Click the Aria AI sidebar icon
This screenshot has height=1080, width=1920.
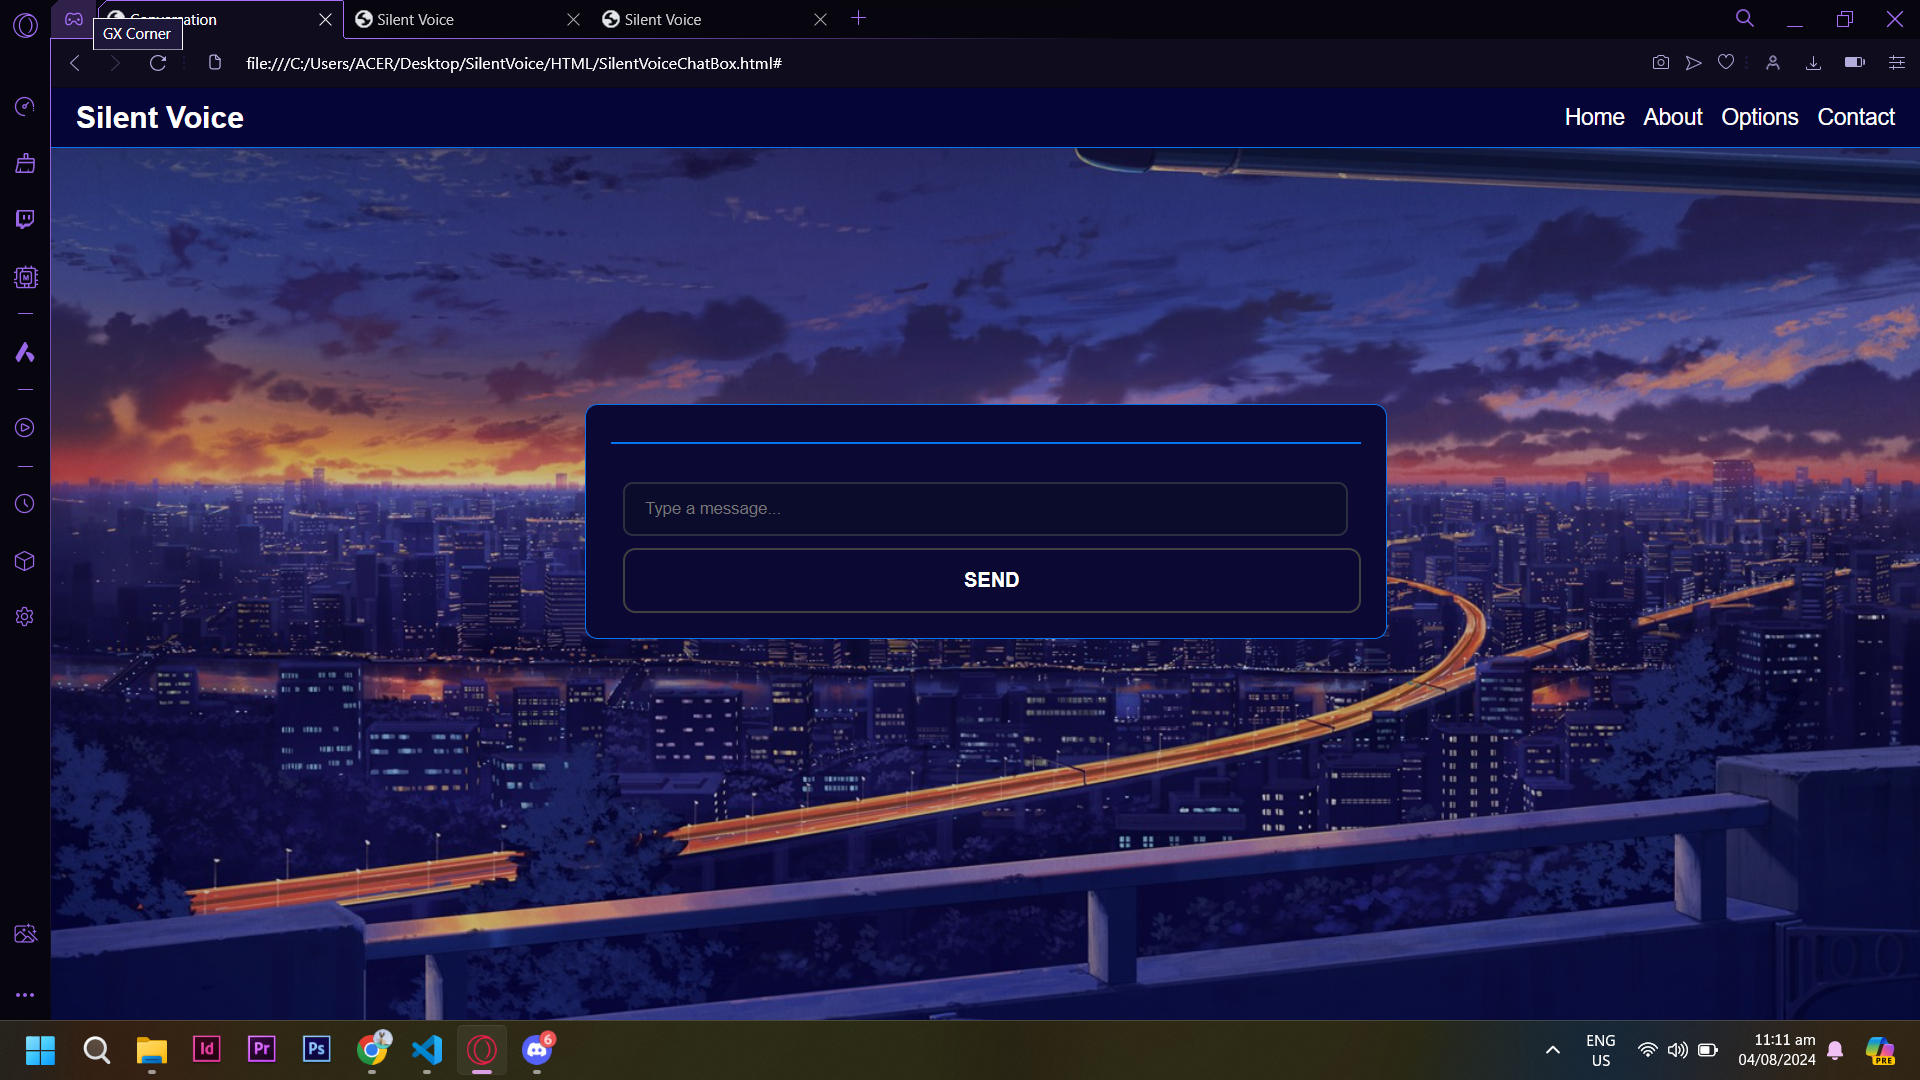(25, 352)
